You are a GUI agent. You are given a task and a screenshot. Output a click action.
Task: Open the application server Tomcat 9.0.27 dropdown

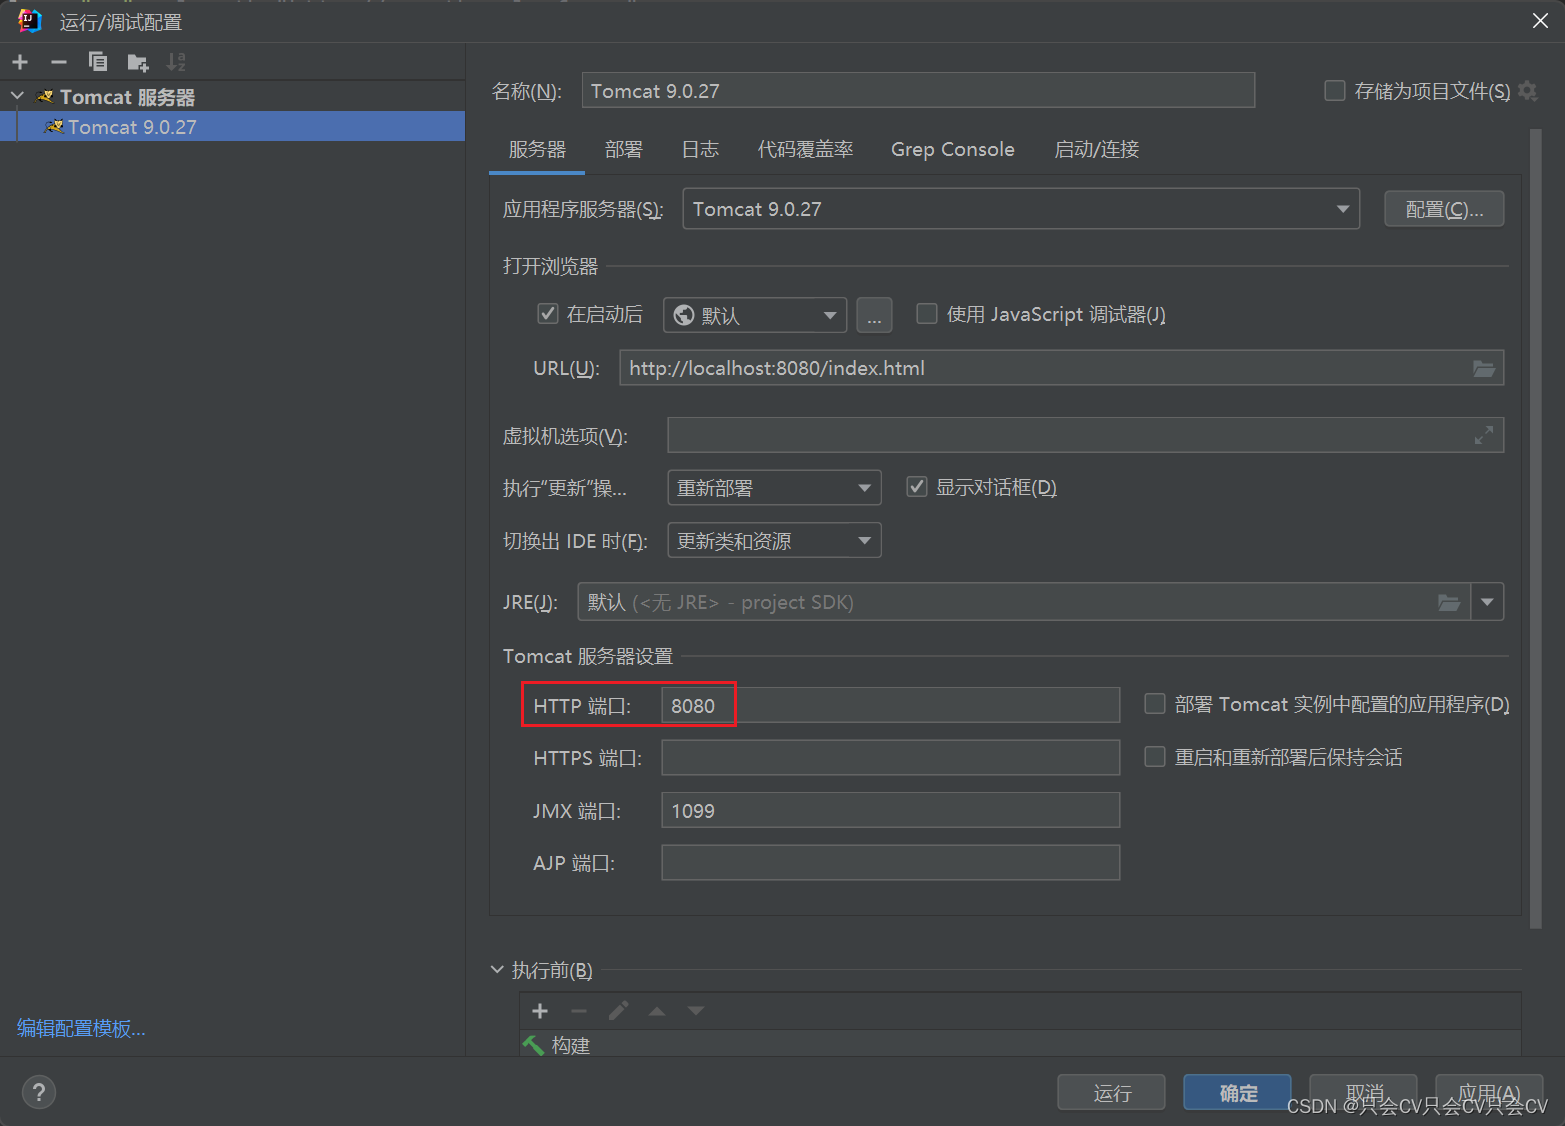(1021, 209)
